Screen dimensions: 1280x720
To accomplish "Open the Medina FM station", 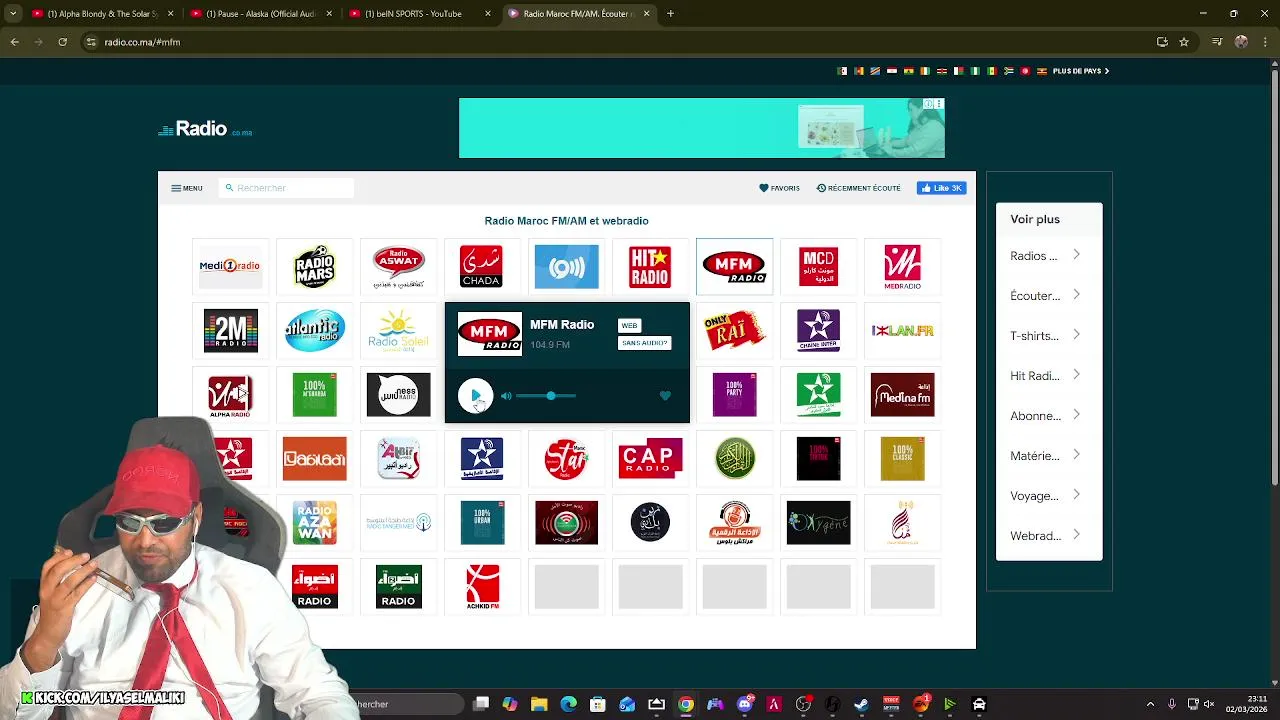I will coord(902,394).
